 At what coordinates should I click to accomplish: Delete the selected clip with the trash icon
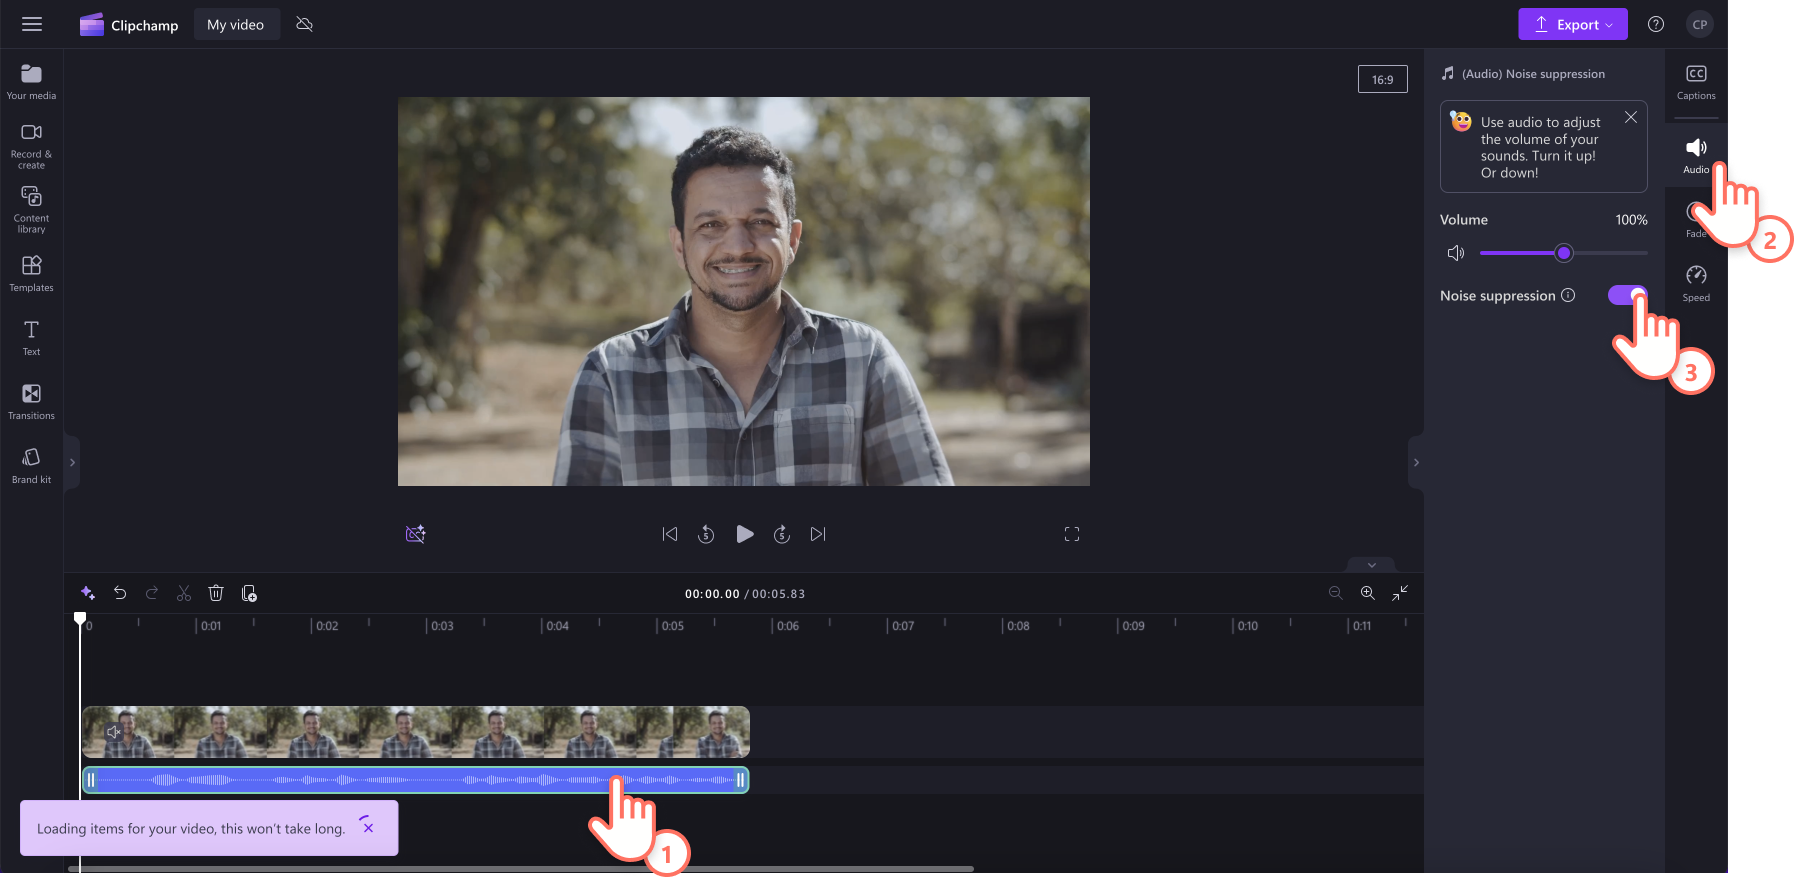click(216, 593)
